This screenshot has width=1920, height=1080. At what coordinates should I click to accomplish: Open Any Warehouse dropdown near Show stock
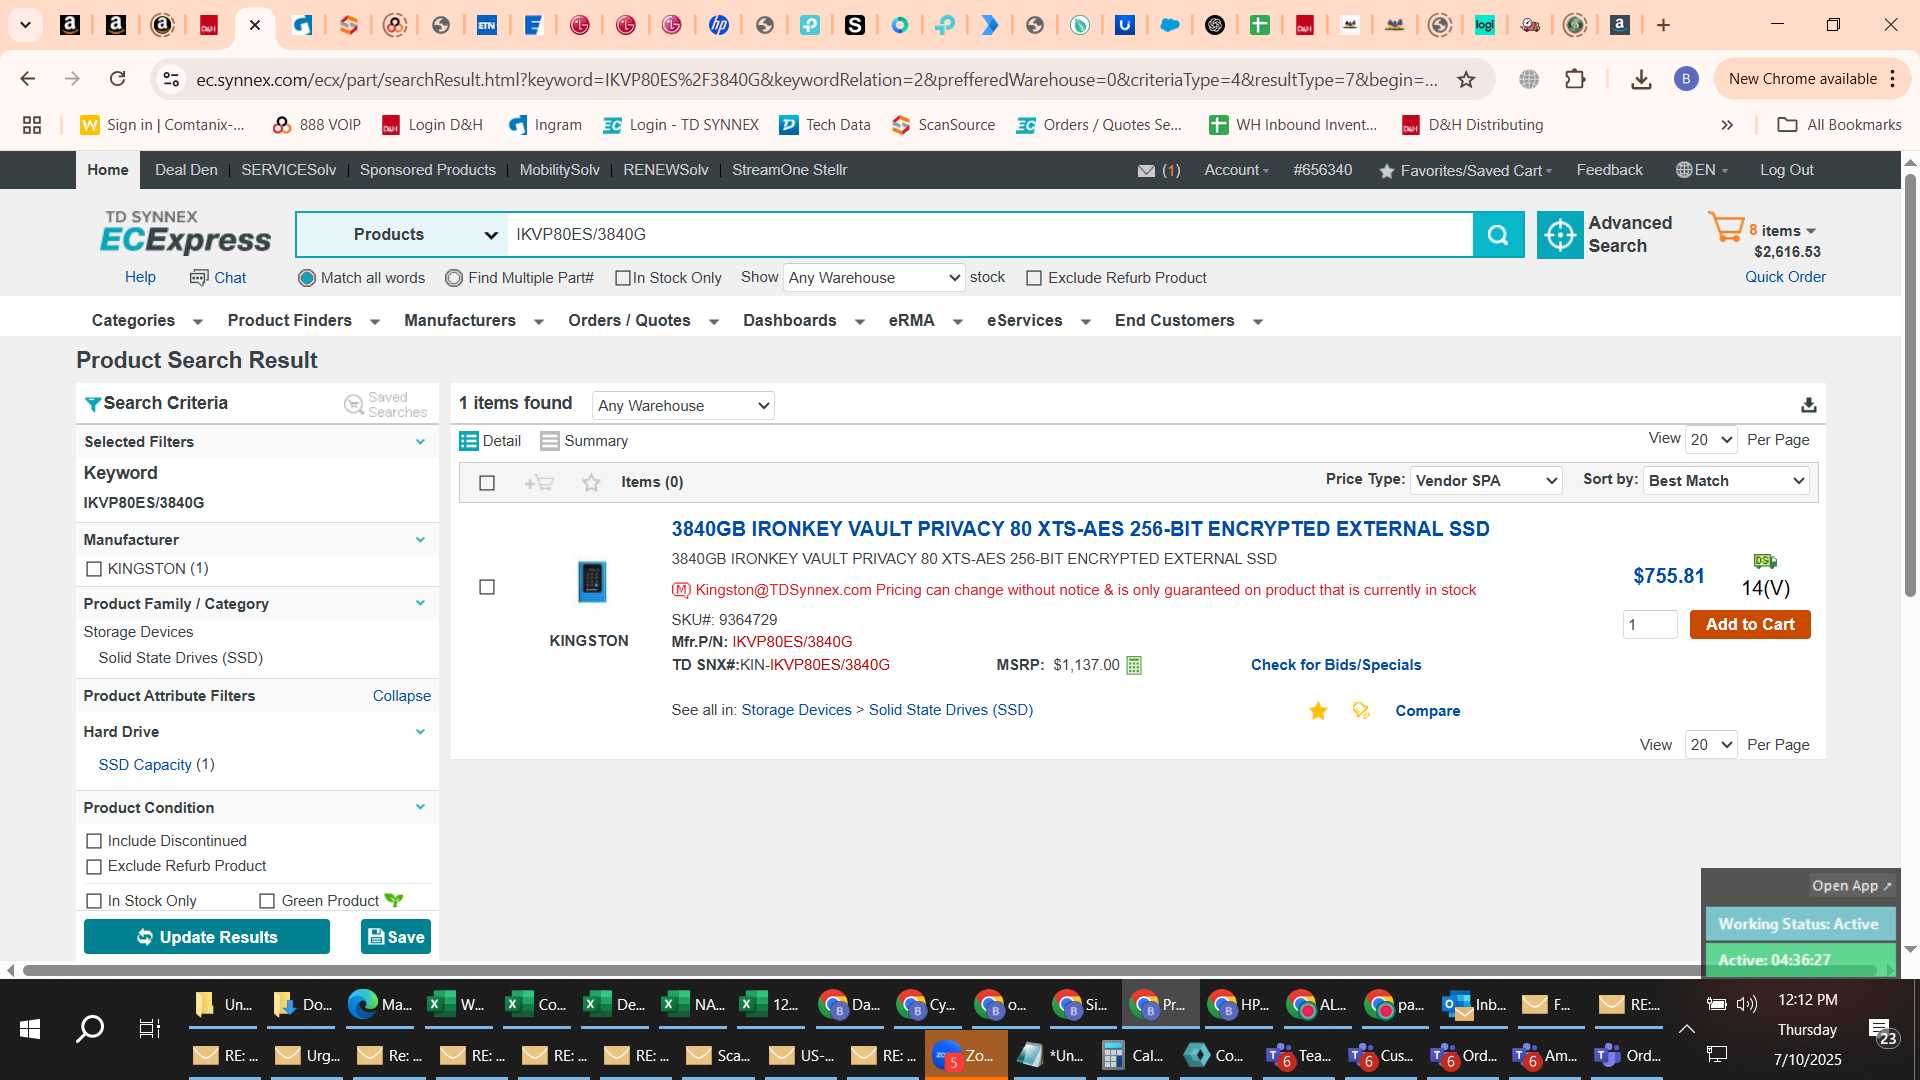point(874,278)
